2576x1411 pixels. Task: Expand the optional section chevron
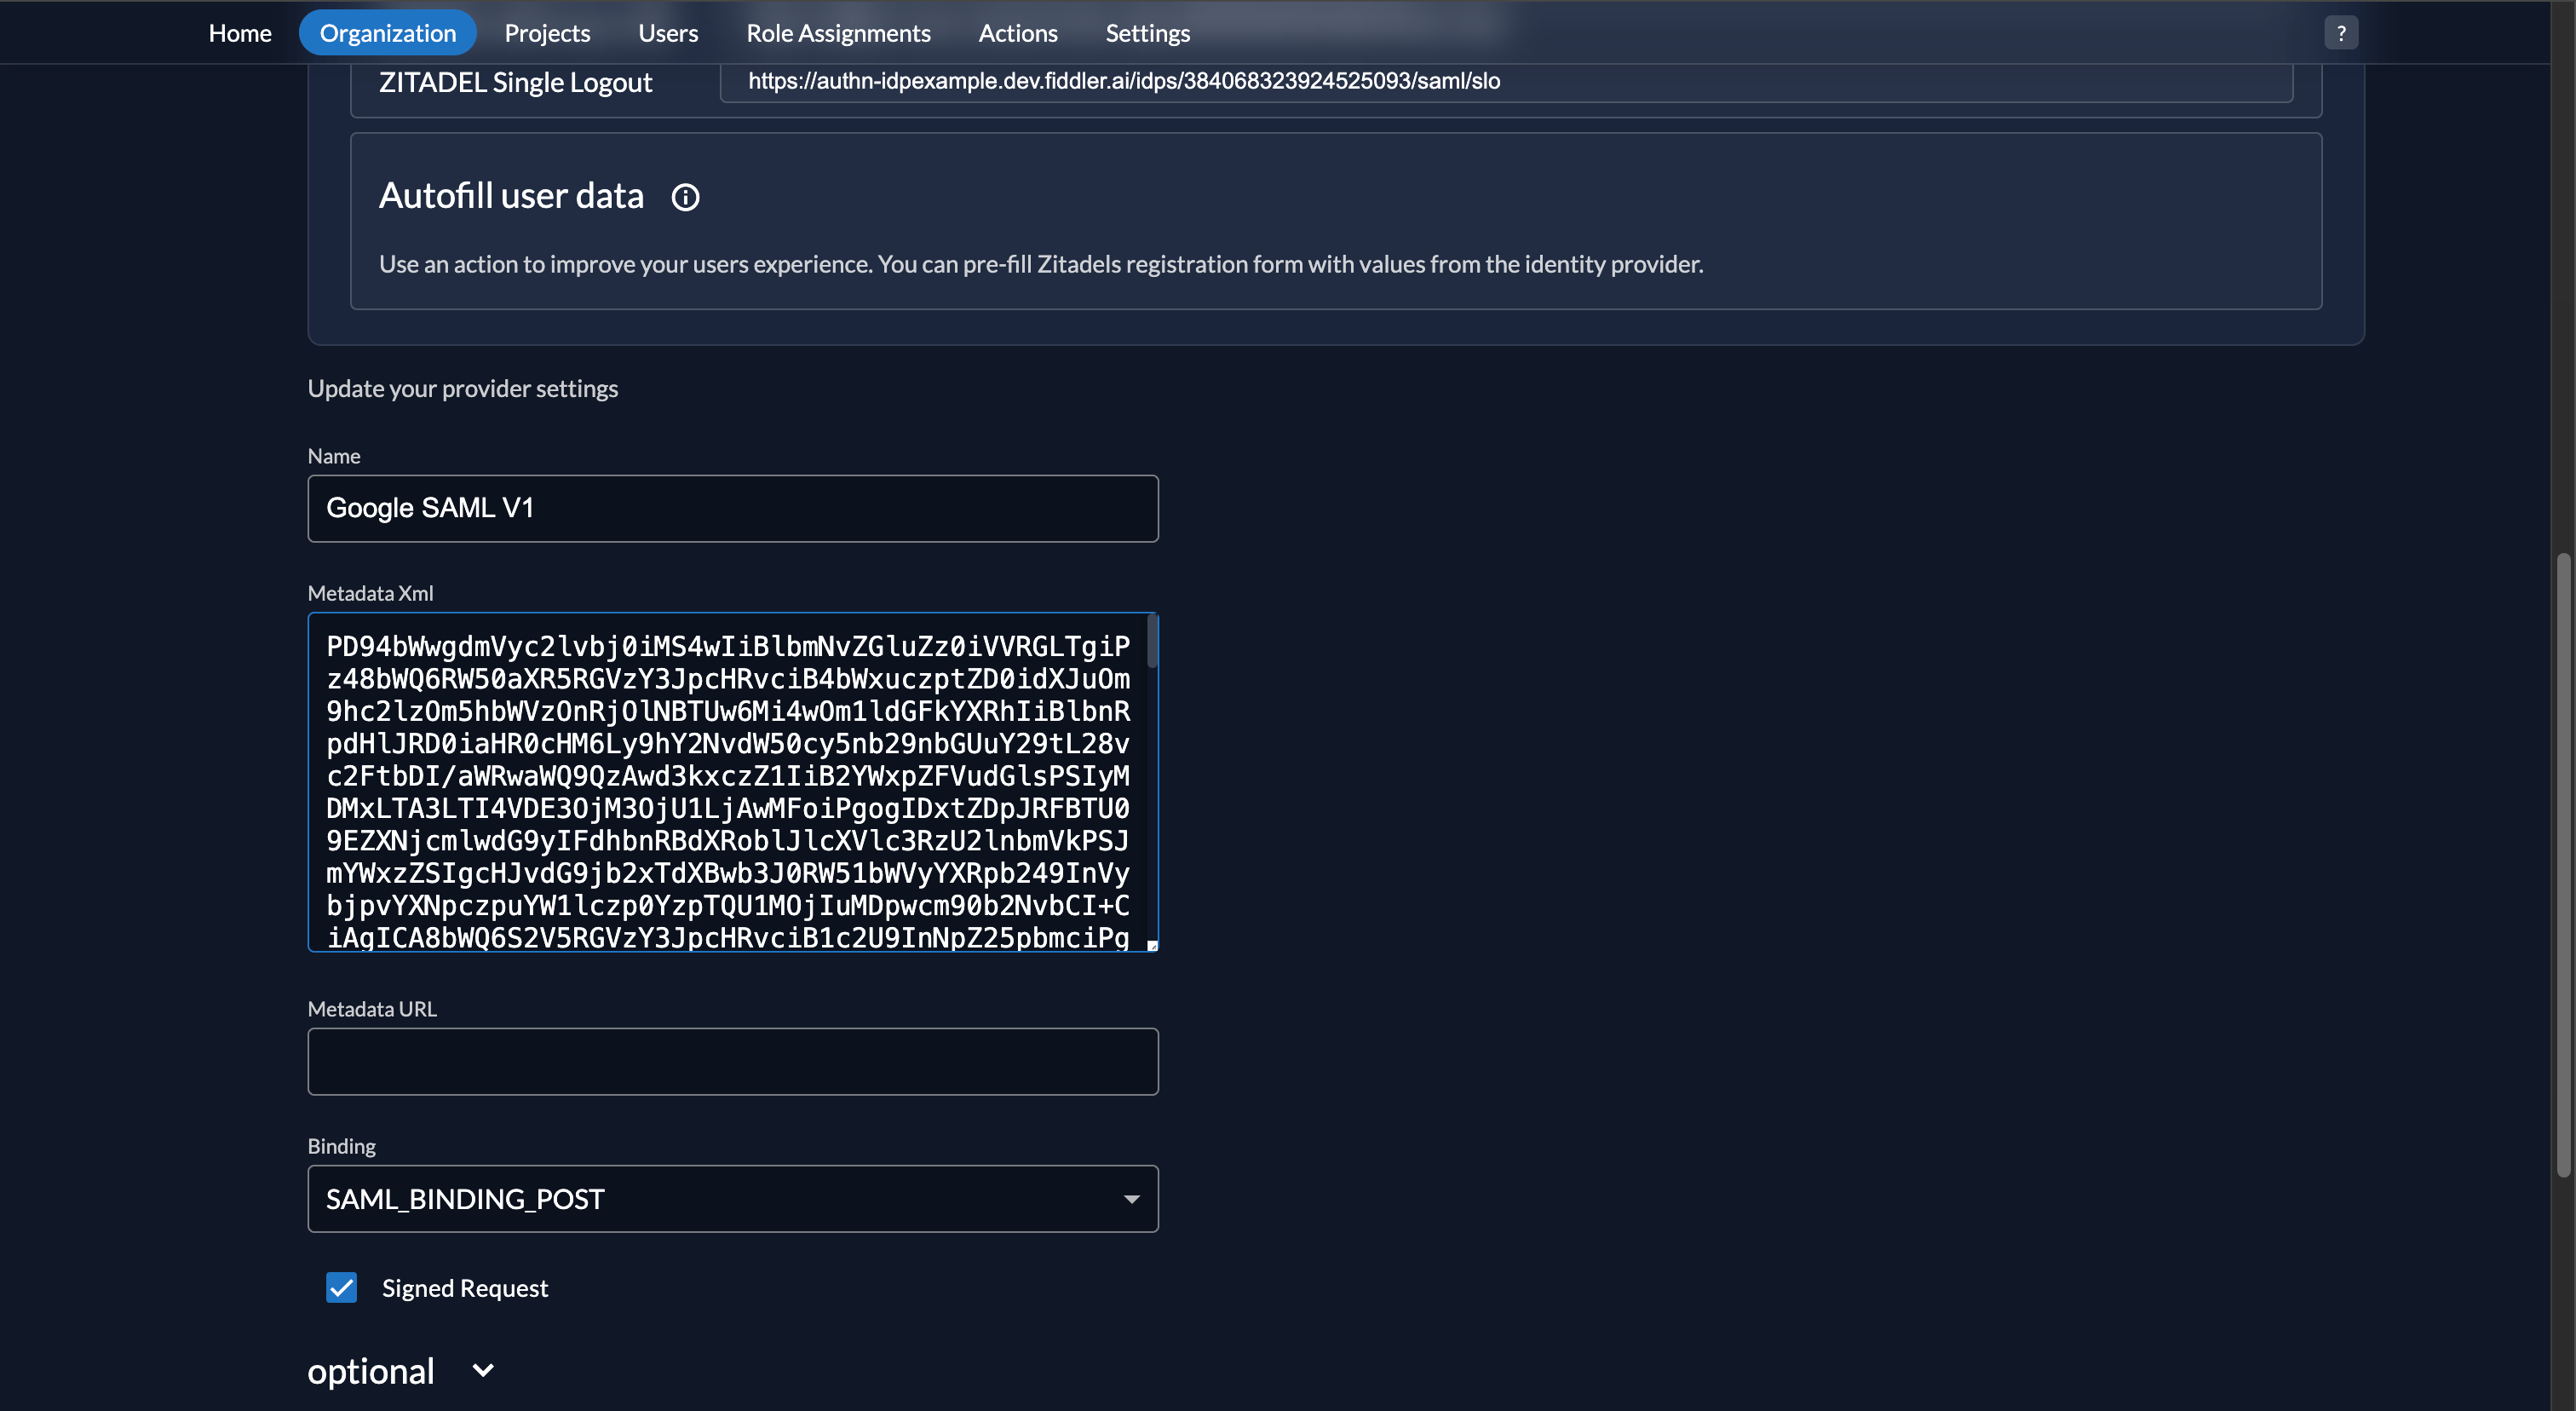483,1371
